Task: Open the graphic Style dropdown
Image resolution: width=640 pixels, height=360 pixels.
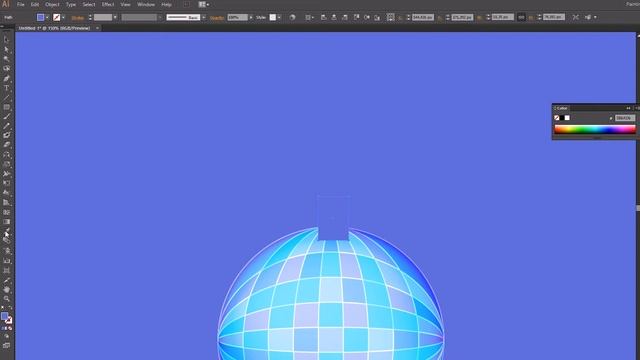Action: [279, 17]
